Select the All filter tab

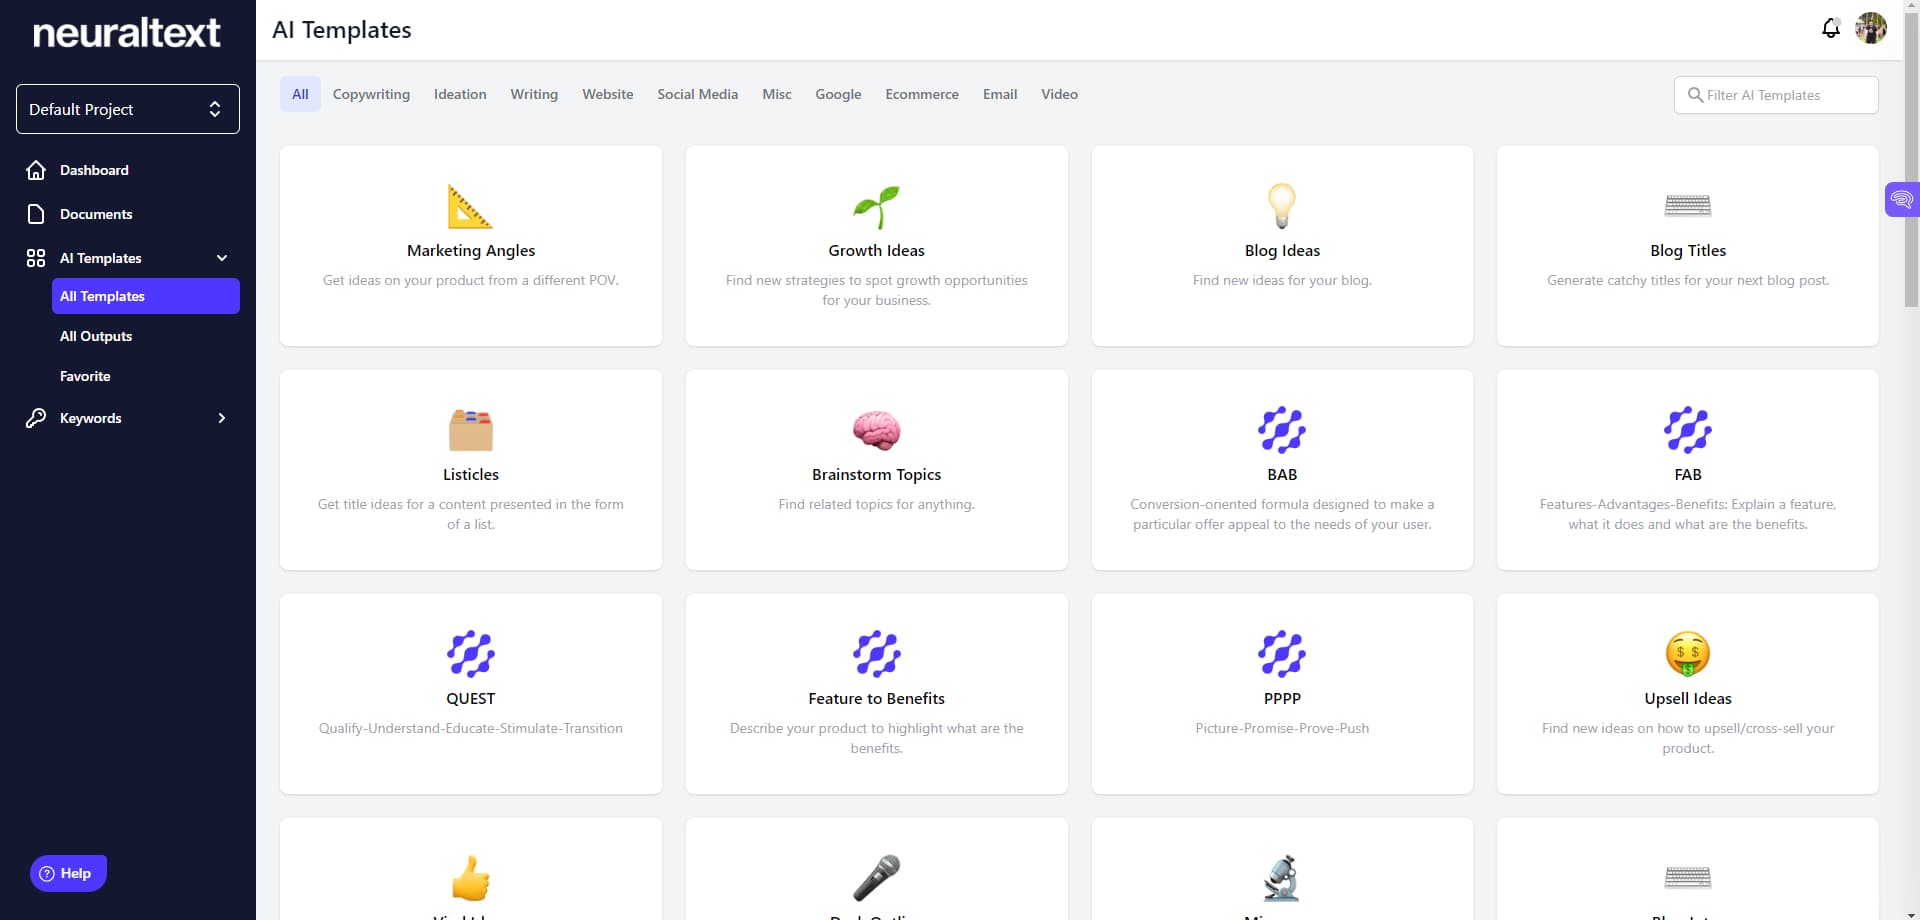(x=299, y=94)
